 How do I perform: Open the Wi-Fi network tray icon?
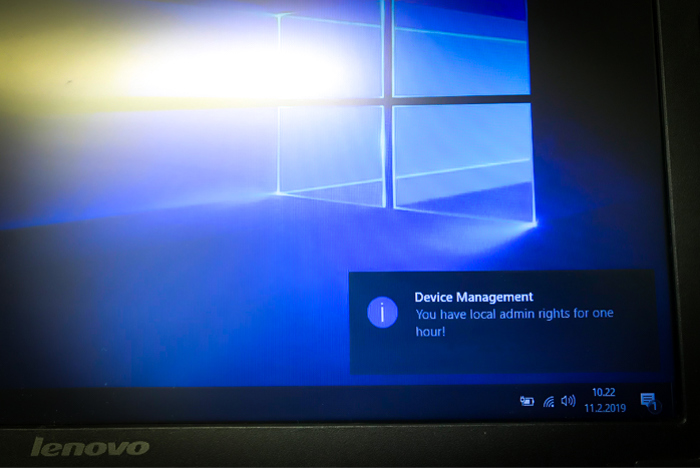click(549, 401)
